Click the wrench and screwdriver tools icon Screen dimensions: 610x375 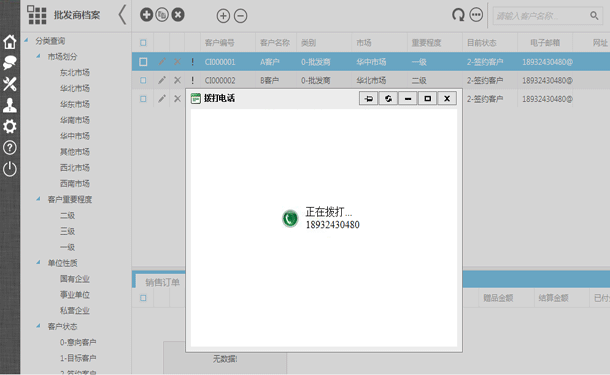coord(10,84)
